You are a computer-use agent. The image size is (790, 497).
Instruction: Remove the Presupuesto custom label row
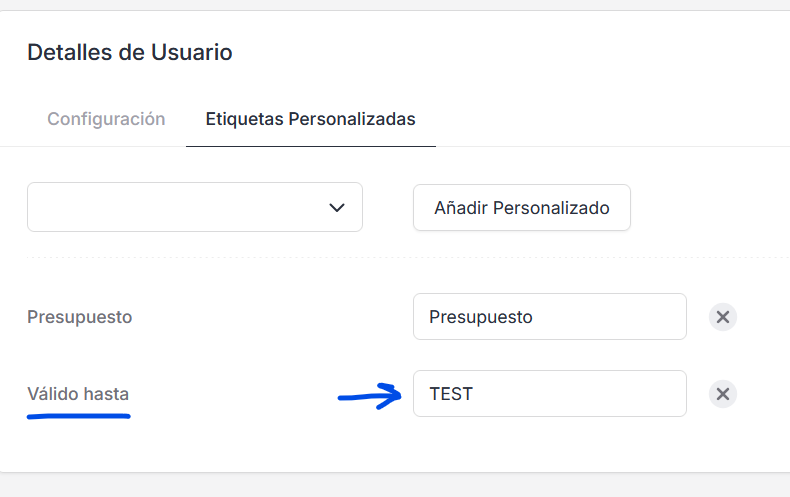[x=722, y=317]
